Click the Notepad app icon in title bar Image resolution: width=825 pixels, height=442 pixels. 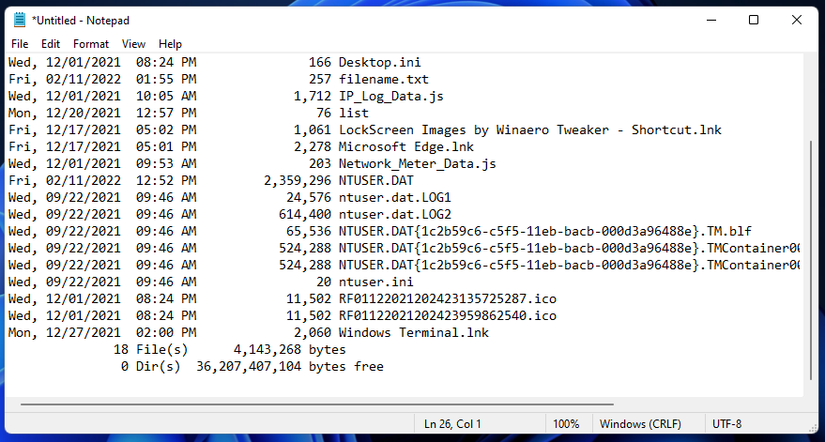click(x=19, y=20)
